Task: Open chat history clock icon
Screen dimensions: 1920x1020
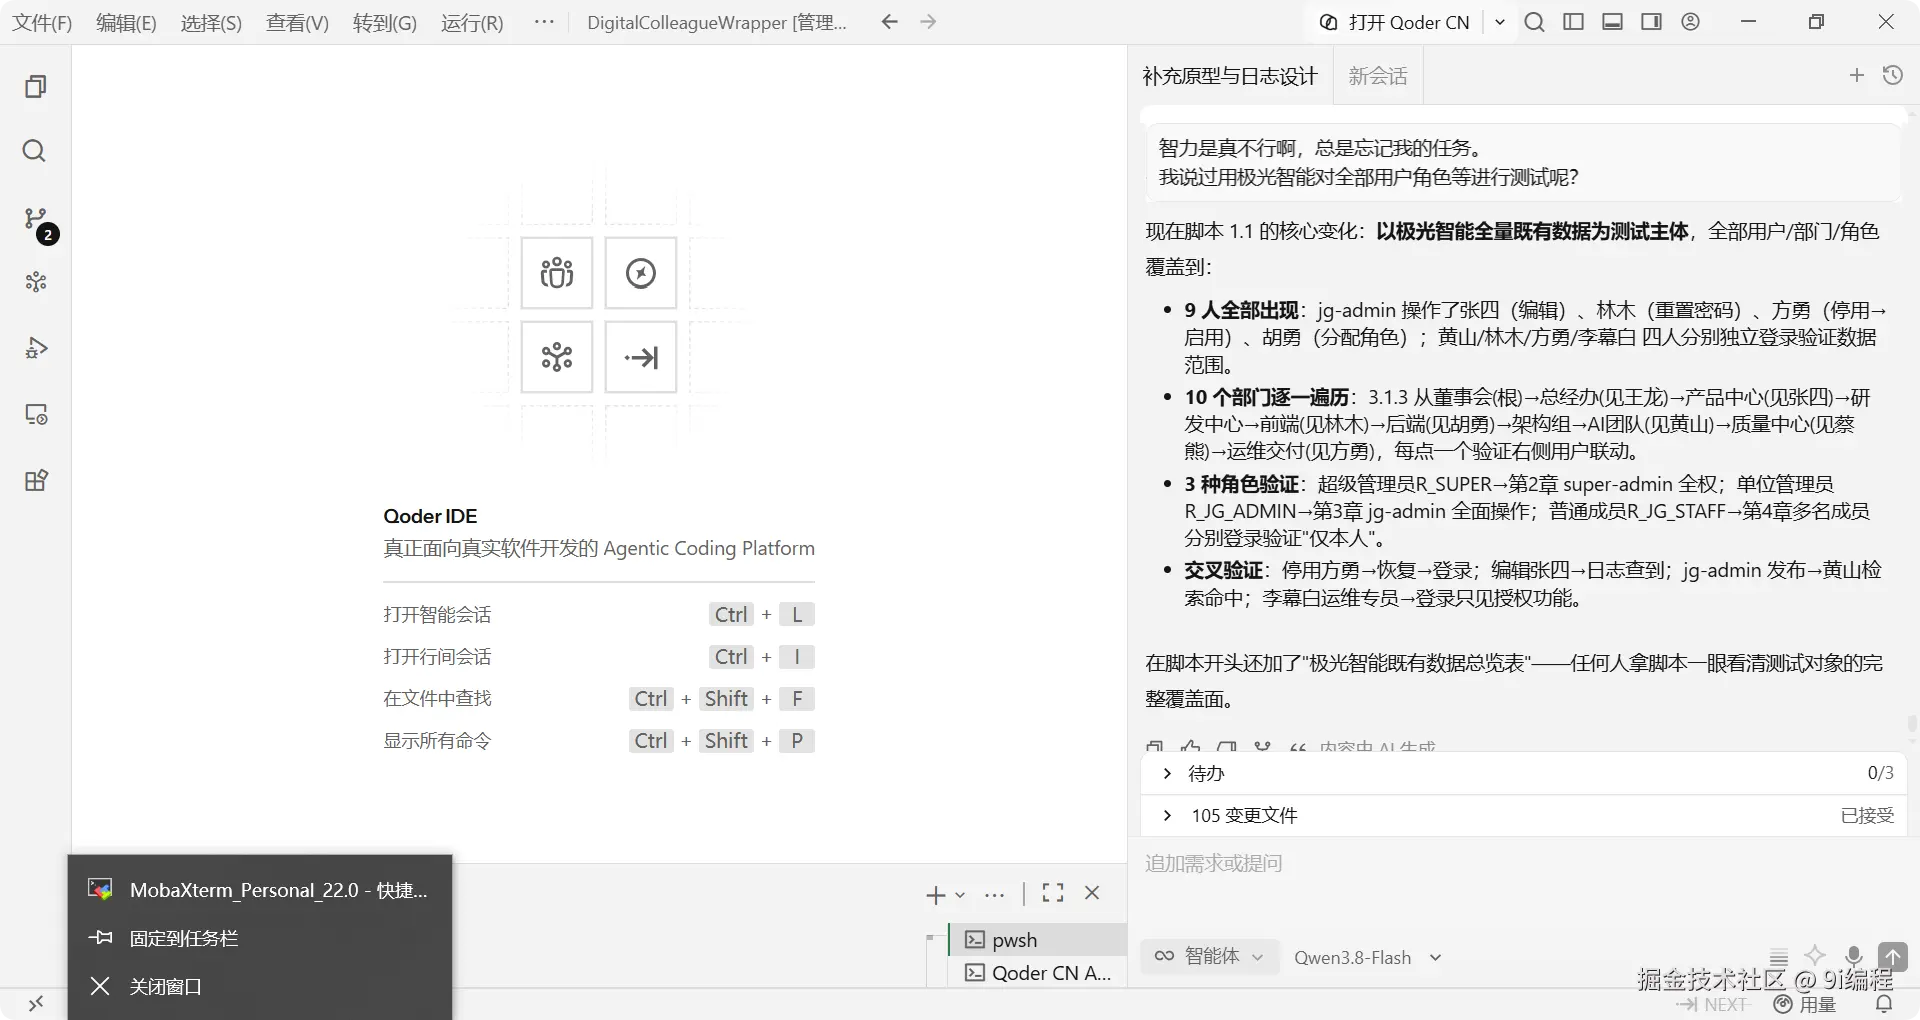Action: tap(1893, 75)
